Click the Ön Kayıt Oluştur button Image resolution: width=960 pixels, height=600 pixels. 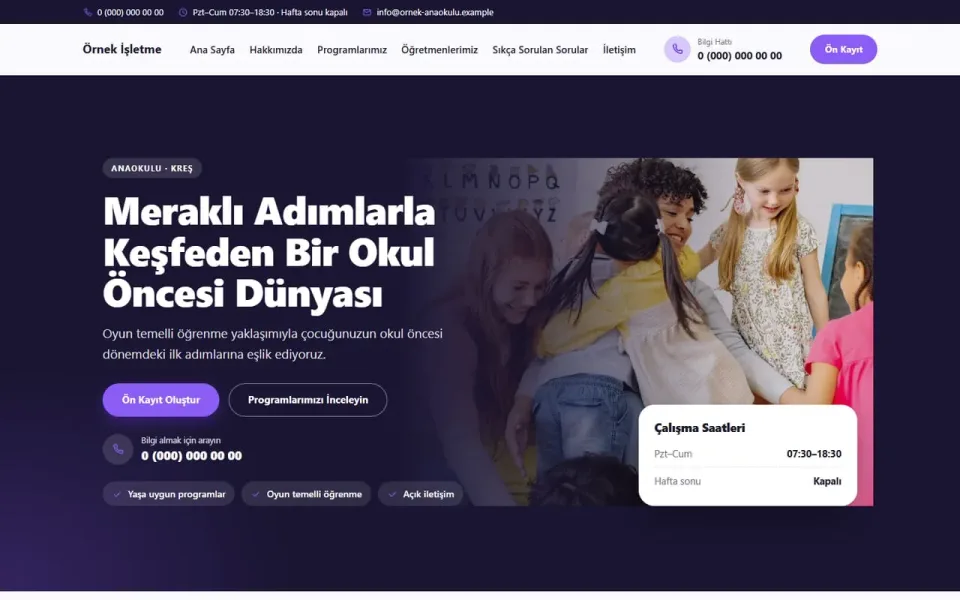coord(160,400)
